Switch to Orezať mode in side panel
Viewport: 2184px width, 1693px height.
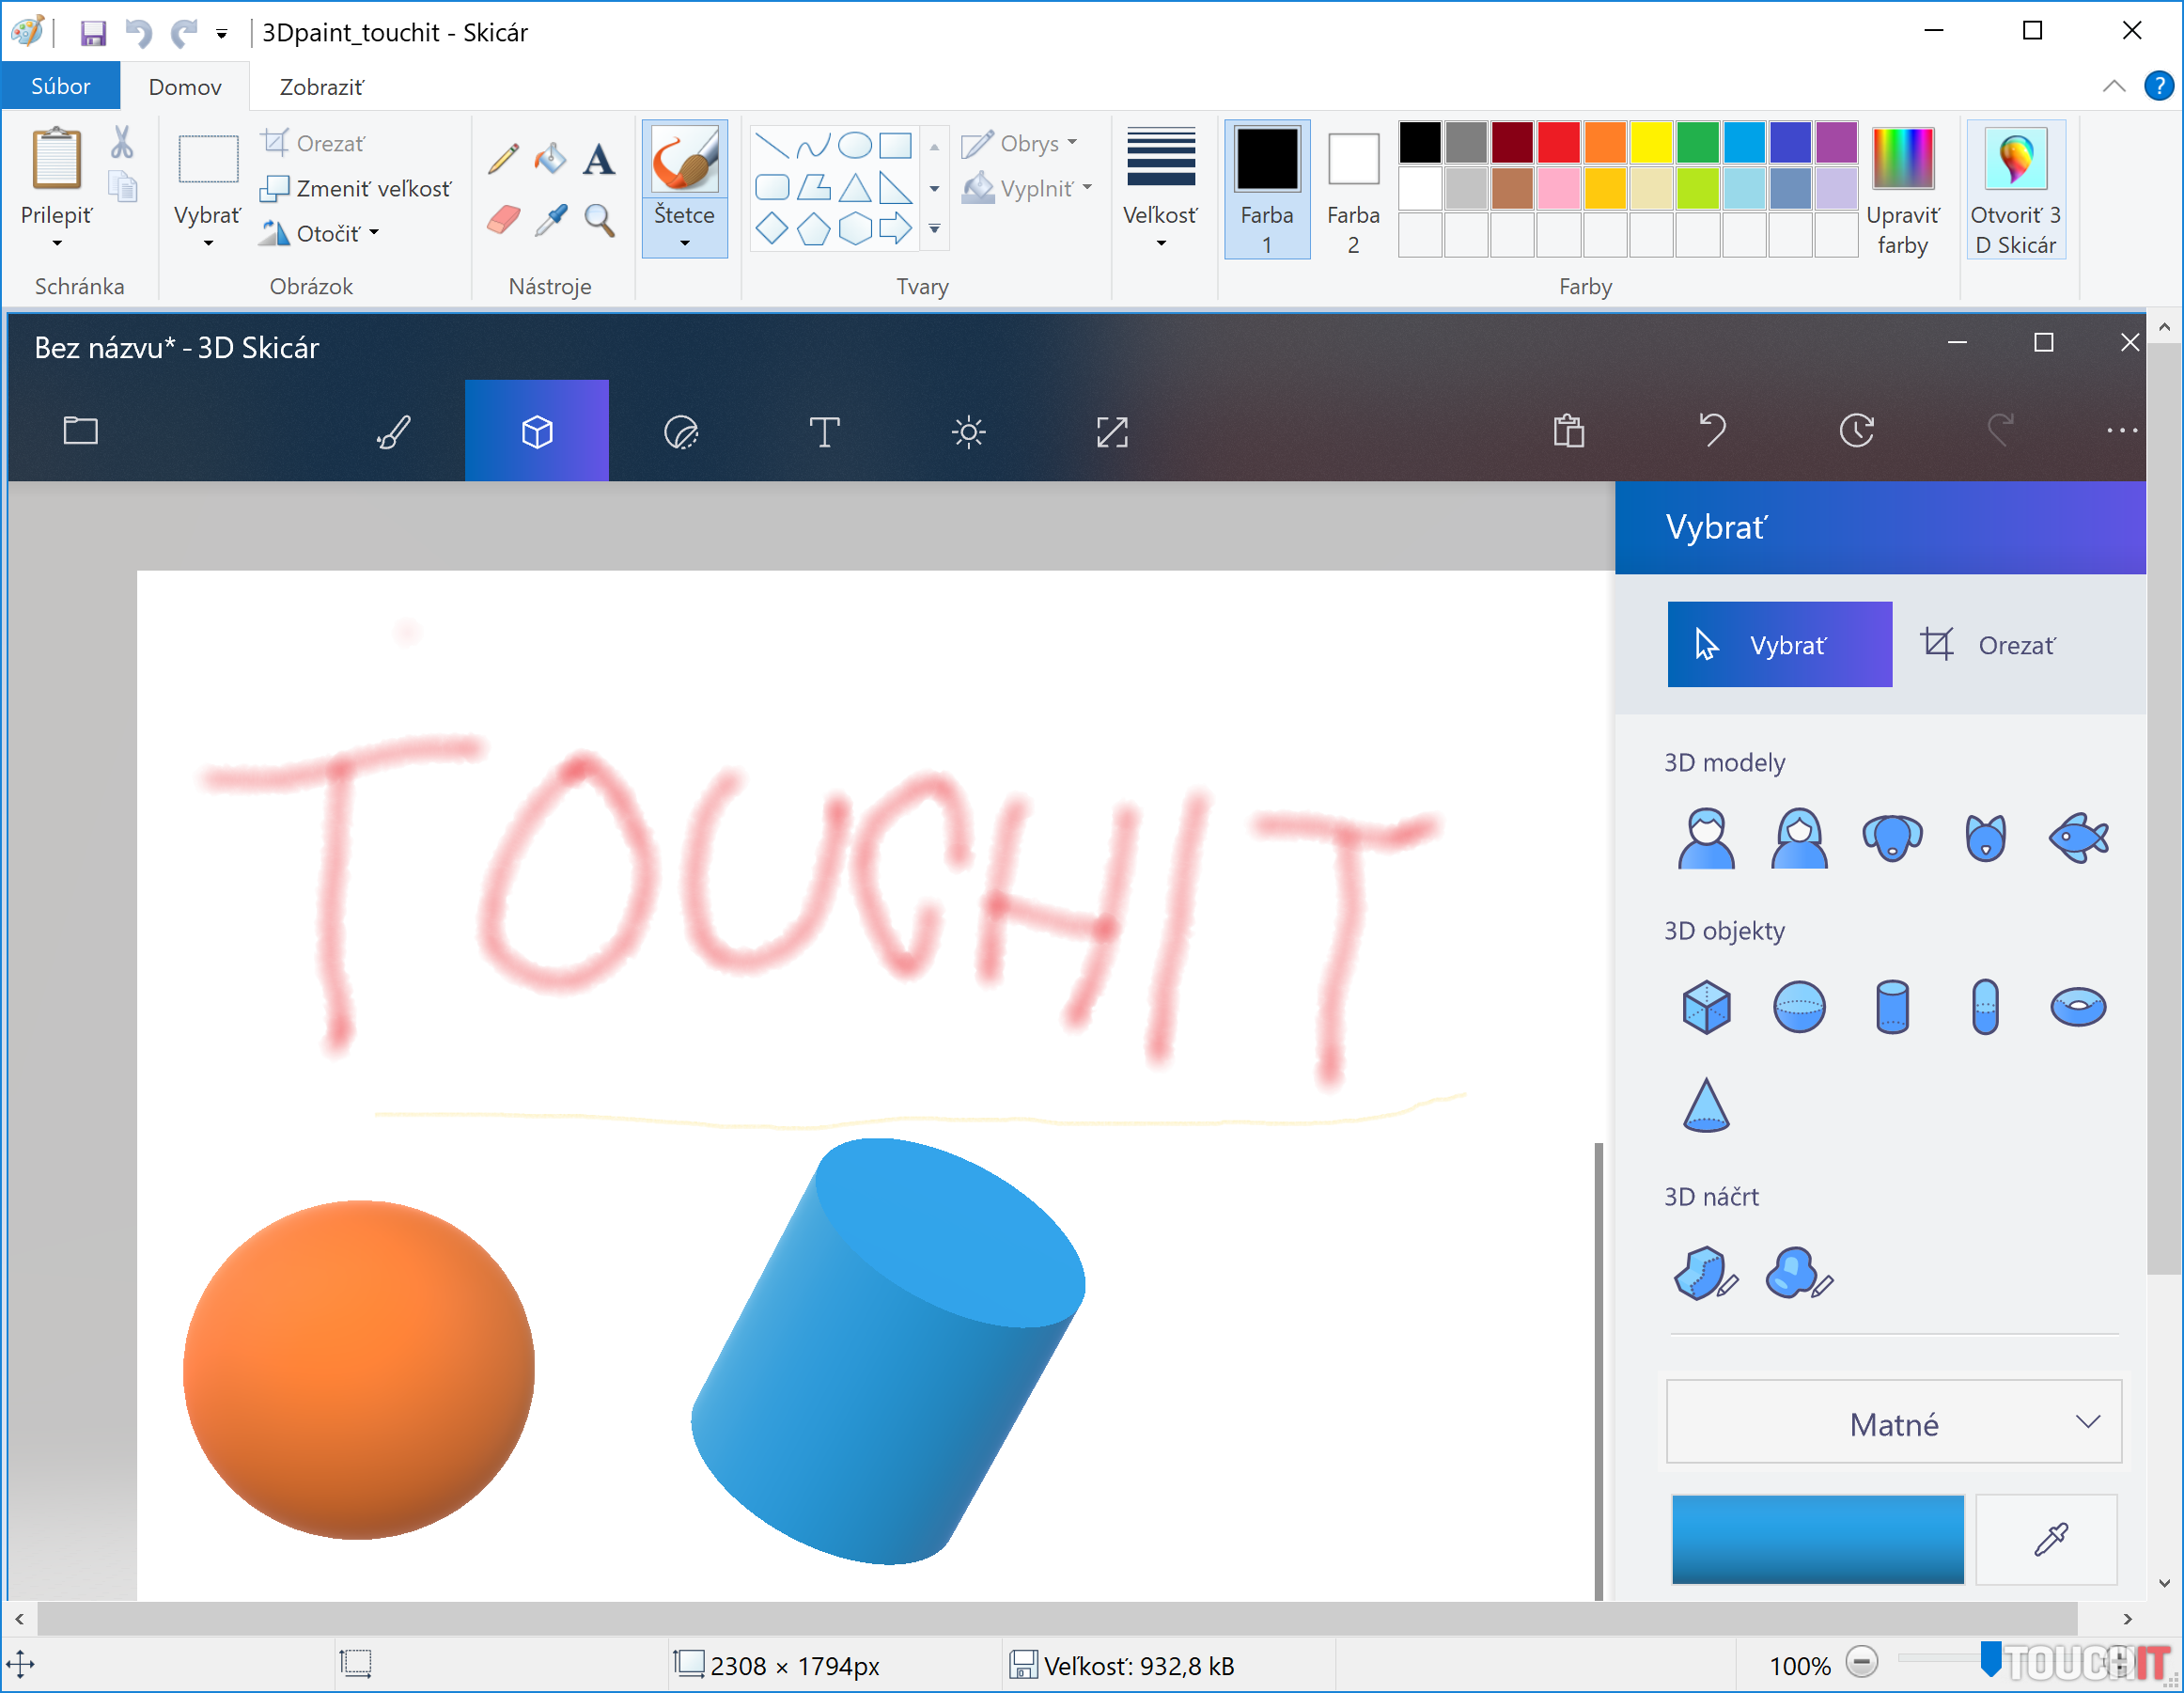pos(1990,645)
